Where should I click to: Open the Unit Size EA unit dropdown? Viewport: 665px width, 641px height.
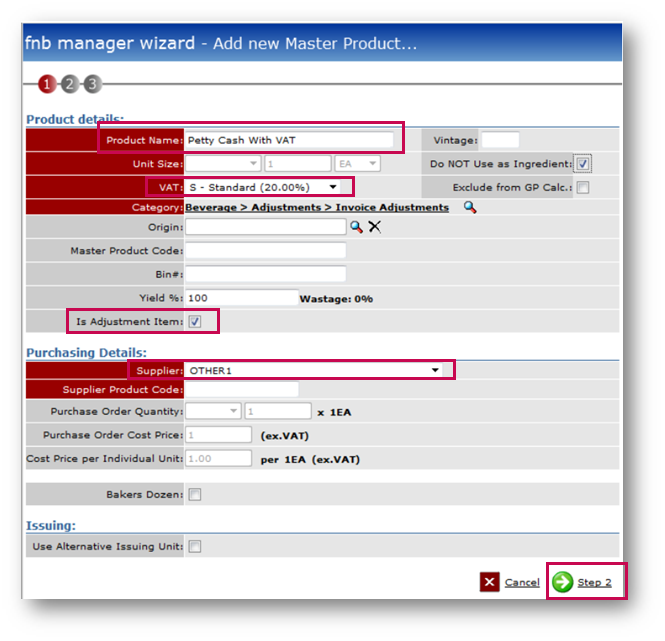coord(357,164)
